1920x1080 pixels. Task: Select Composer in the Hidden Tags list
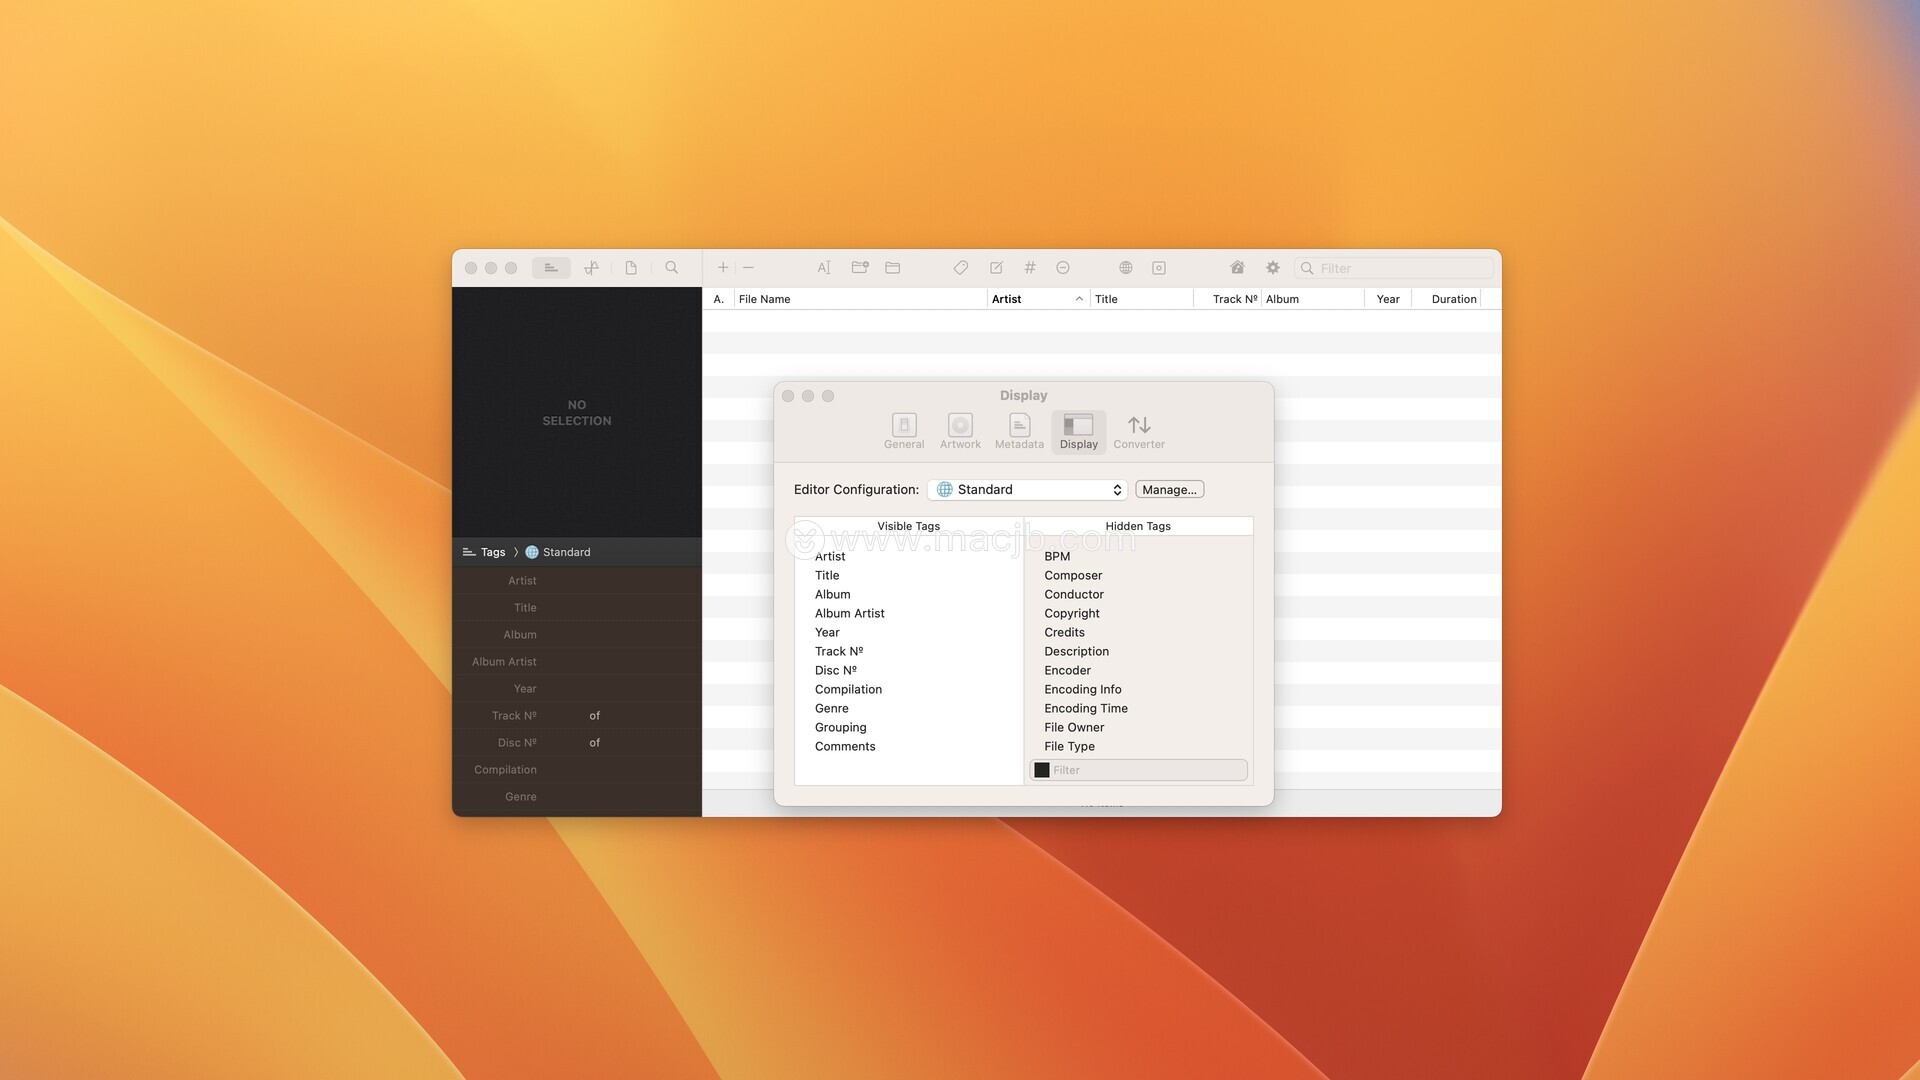(1073, 576)
